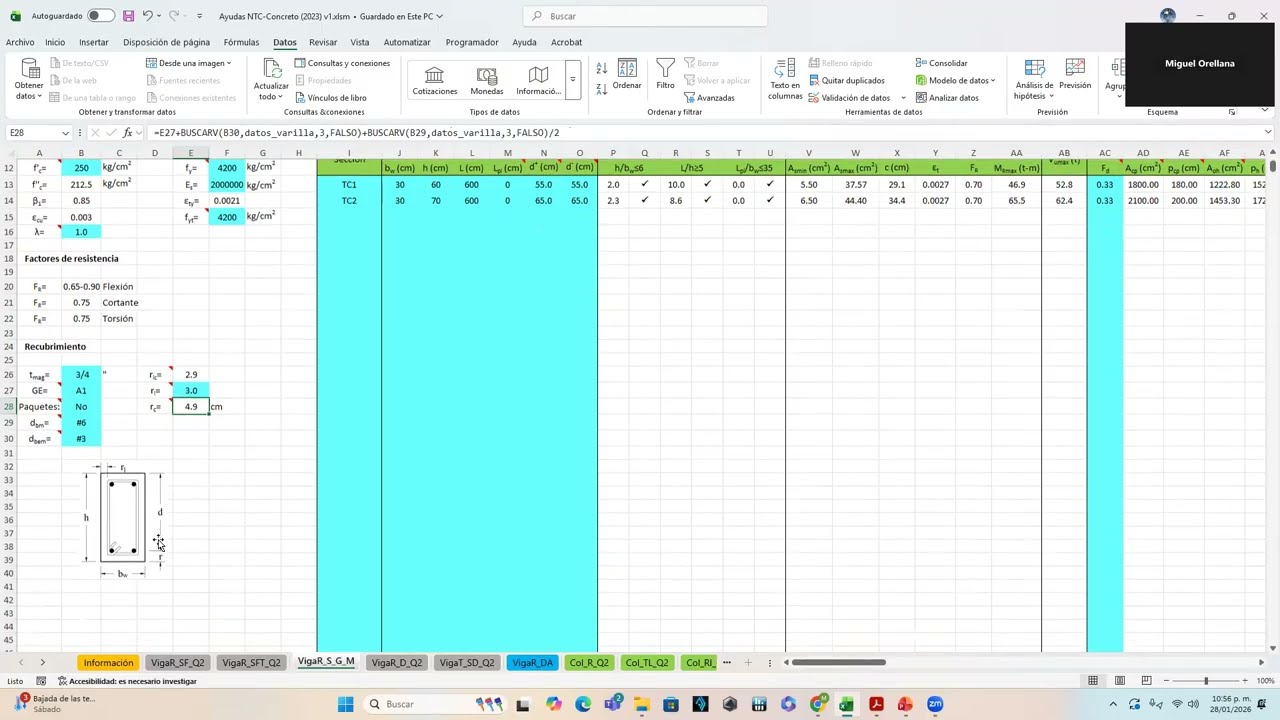Screen dimensions: 1280x720
Task: Open Texto en columnas wizard
Action: click(x=785, y=79)
